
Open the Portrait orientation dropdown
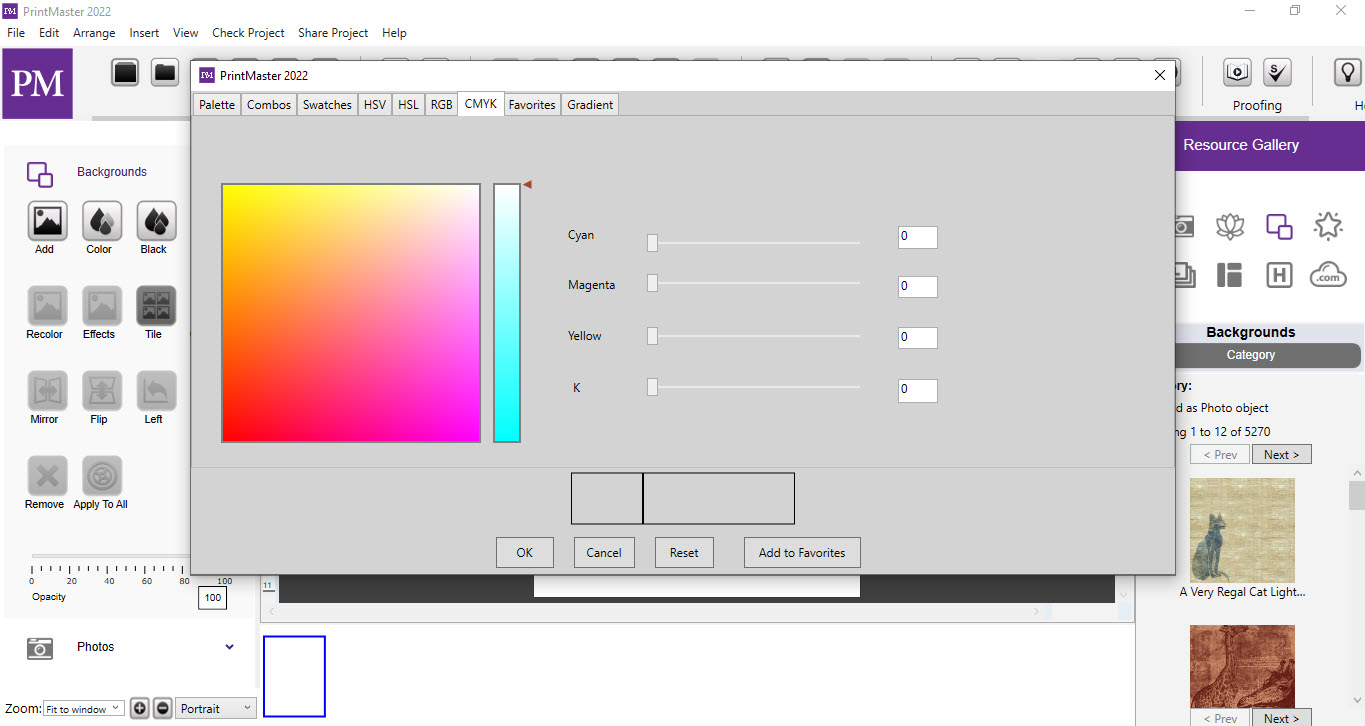coord(216,708)
